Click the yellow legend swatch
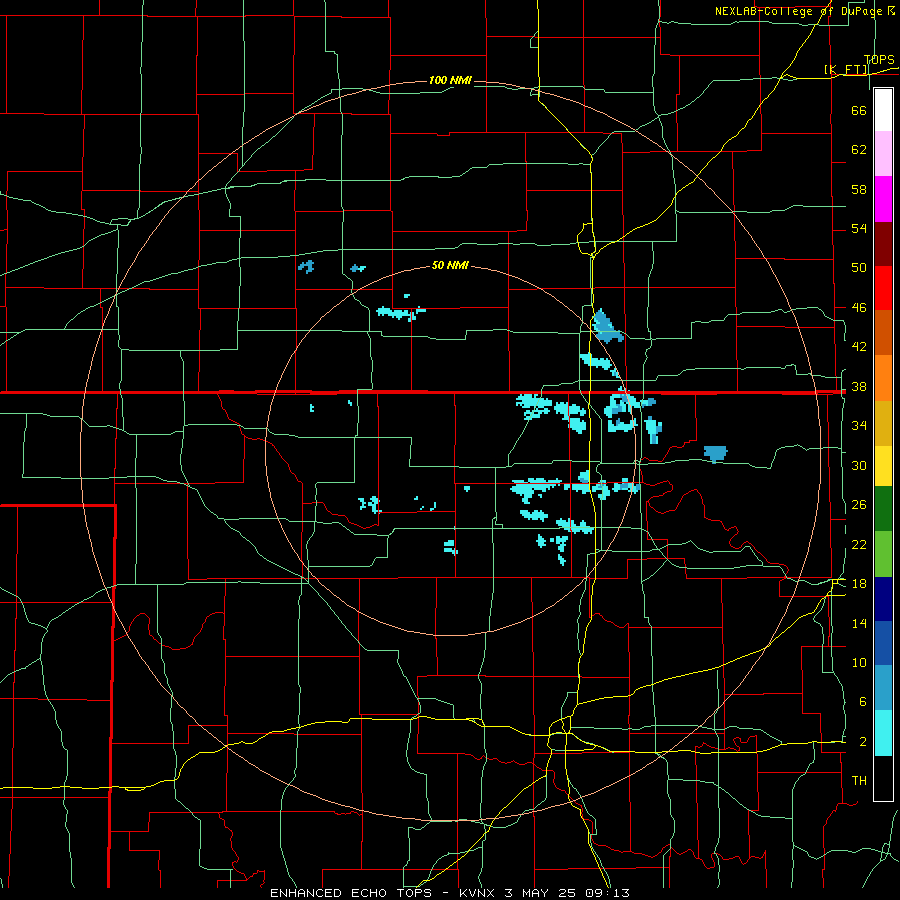 pos(883,465)
